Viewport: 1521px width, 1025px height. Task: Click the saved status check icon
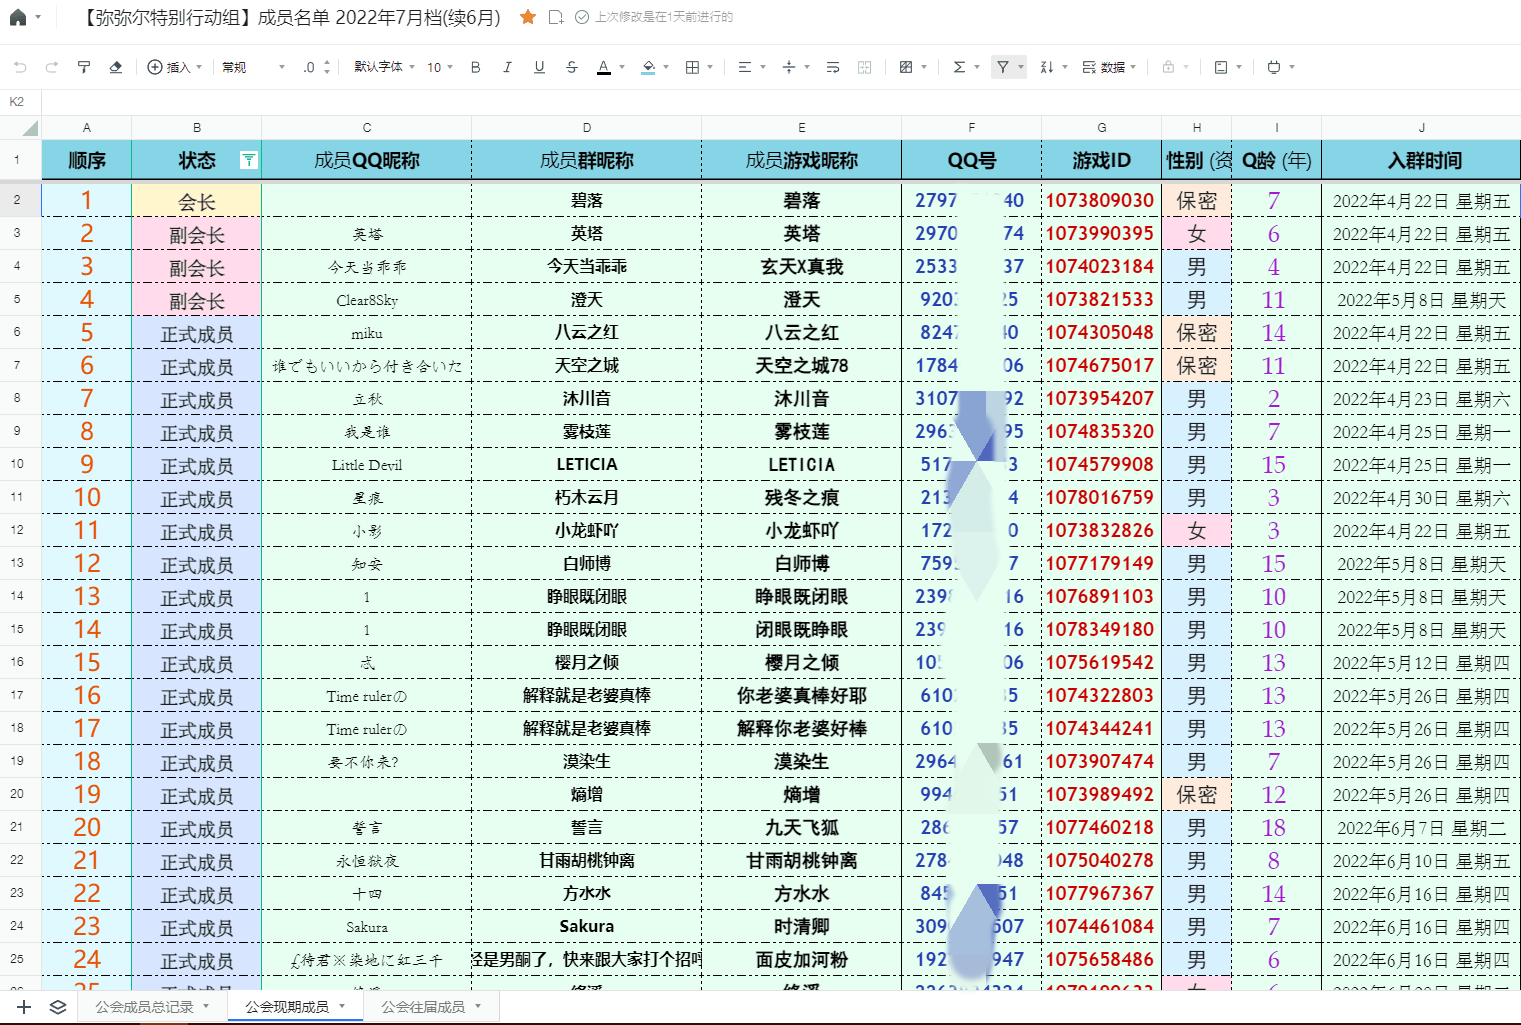coord(582,17)
